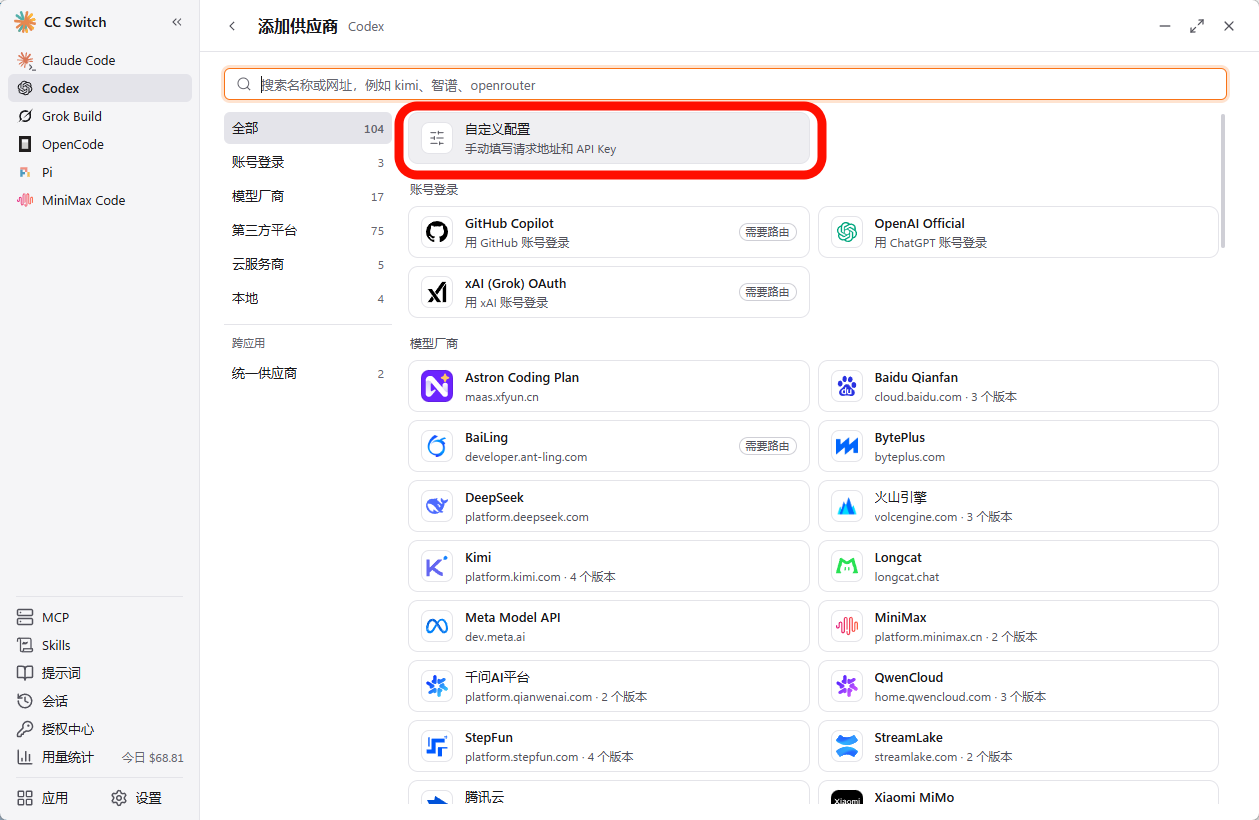Viewport: 1259px width, 820px height.
Task: Click 需要路由 badge on GitHub Copilot
Action: 768,232
